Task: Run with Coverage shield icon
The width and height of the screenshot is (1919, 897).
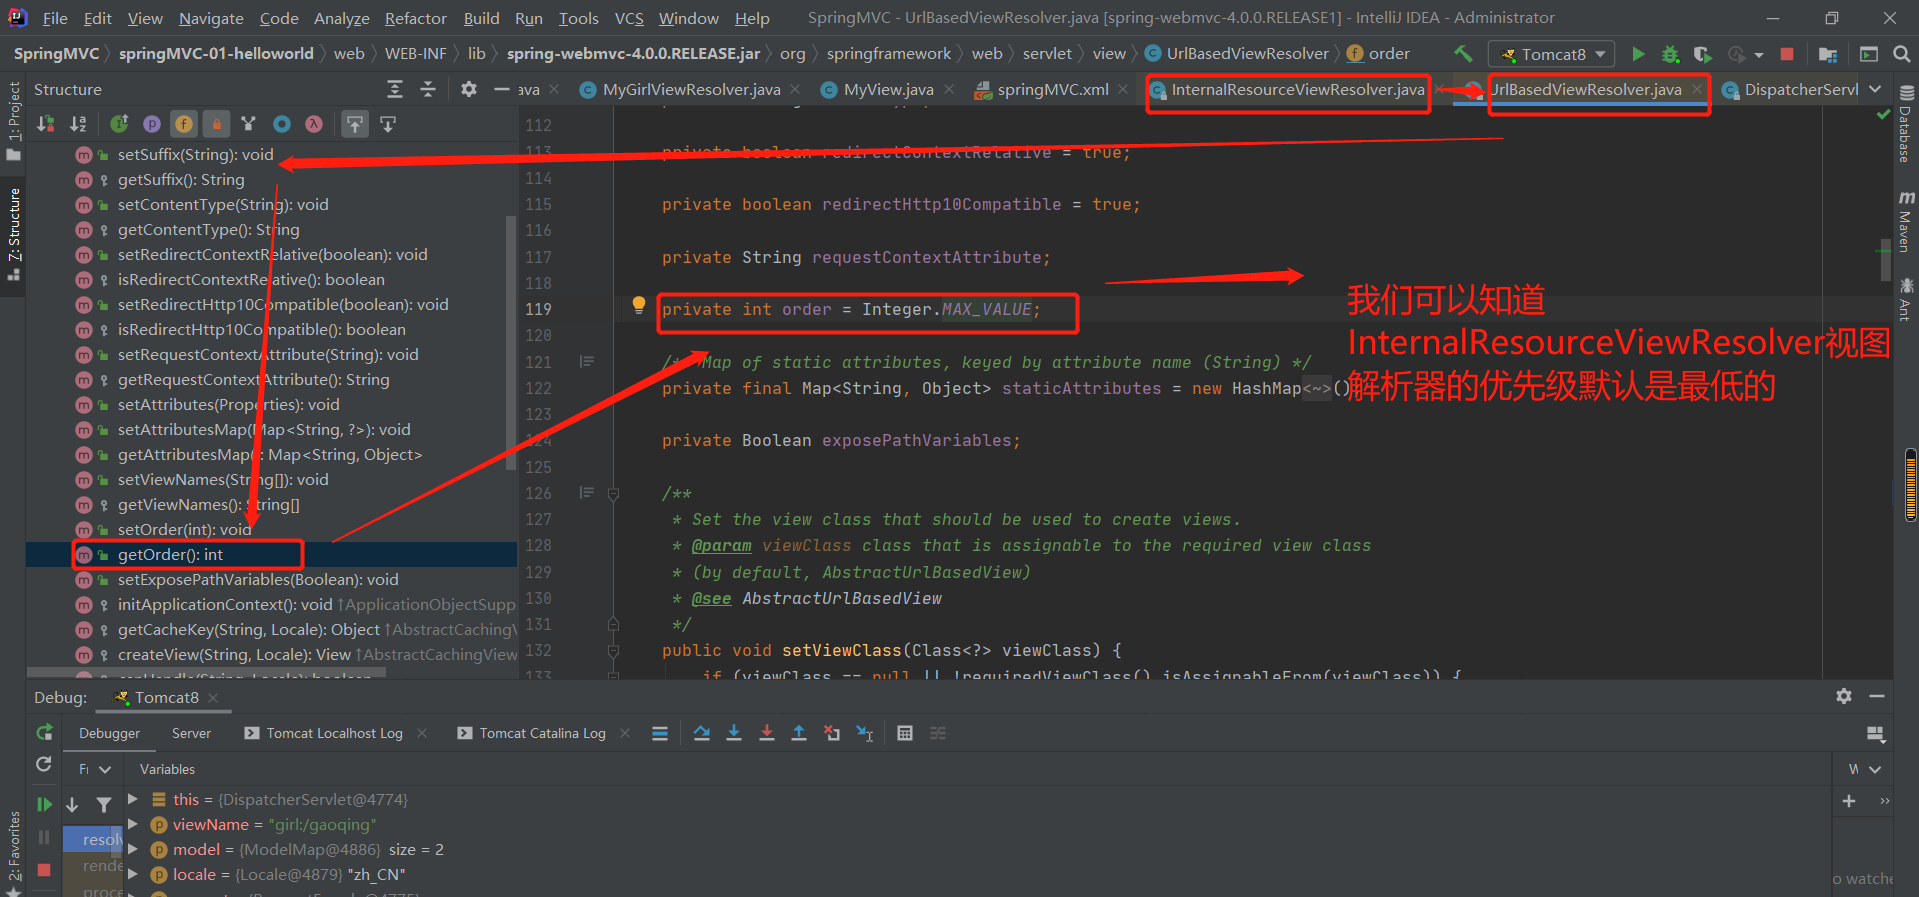Action: (x=1702, y=54)
